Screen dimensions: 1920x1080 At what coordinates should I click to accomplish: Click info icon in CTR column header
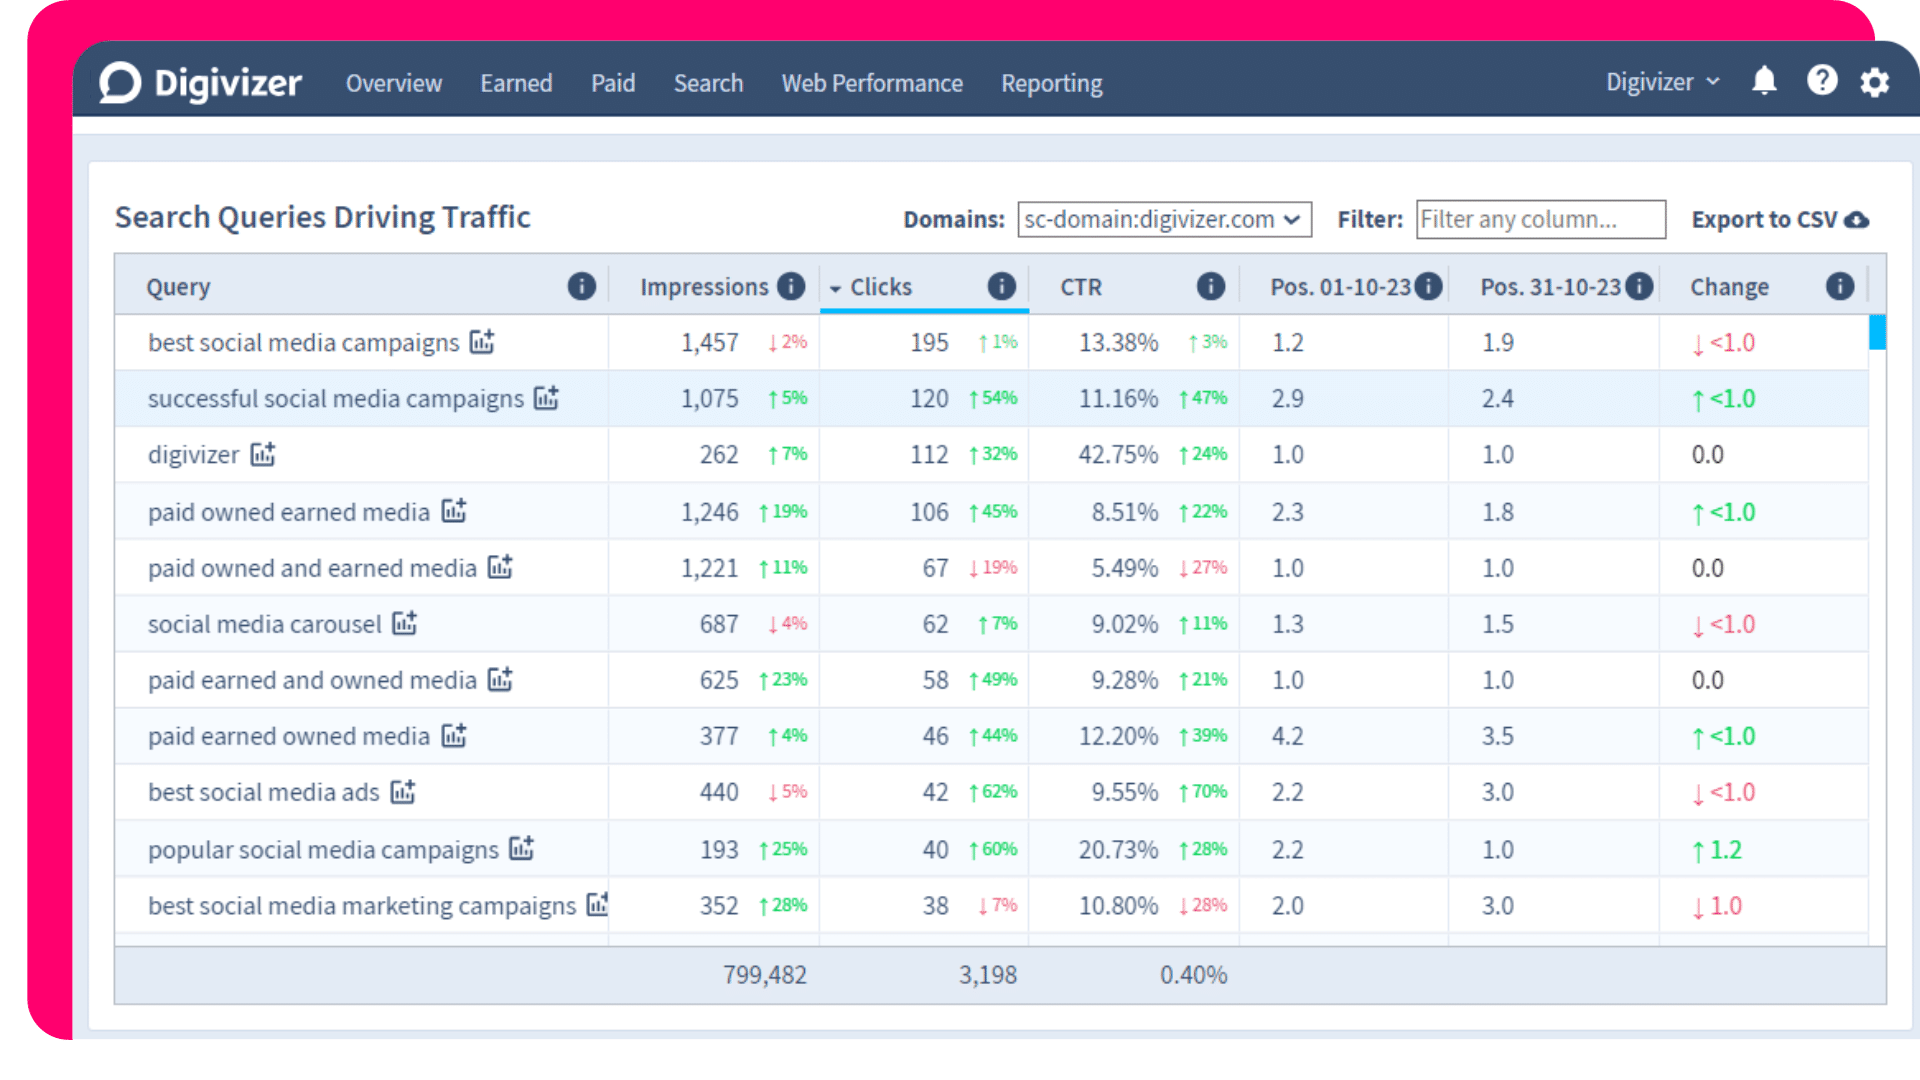(1210, 287)
